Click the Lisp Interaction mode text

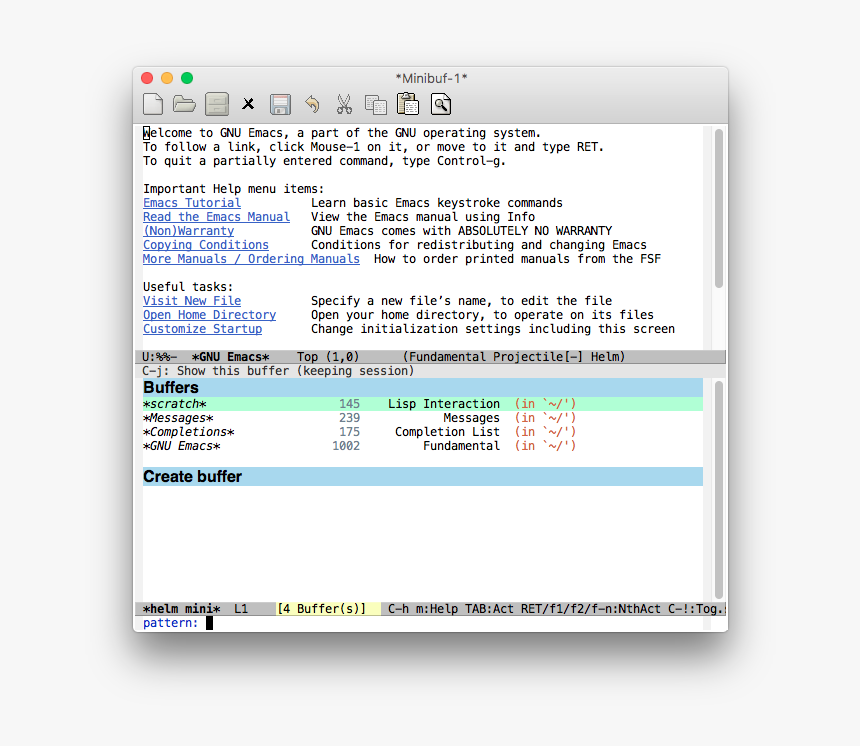click(x=444, y=404)
